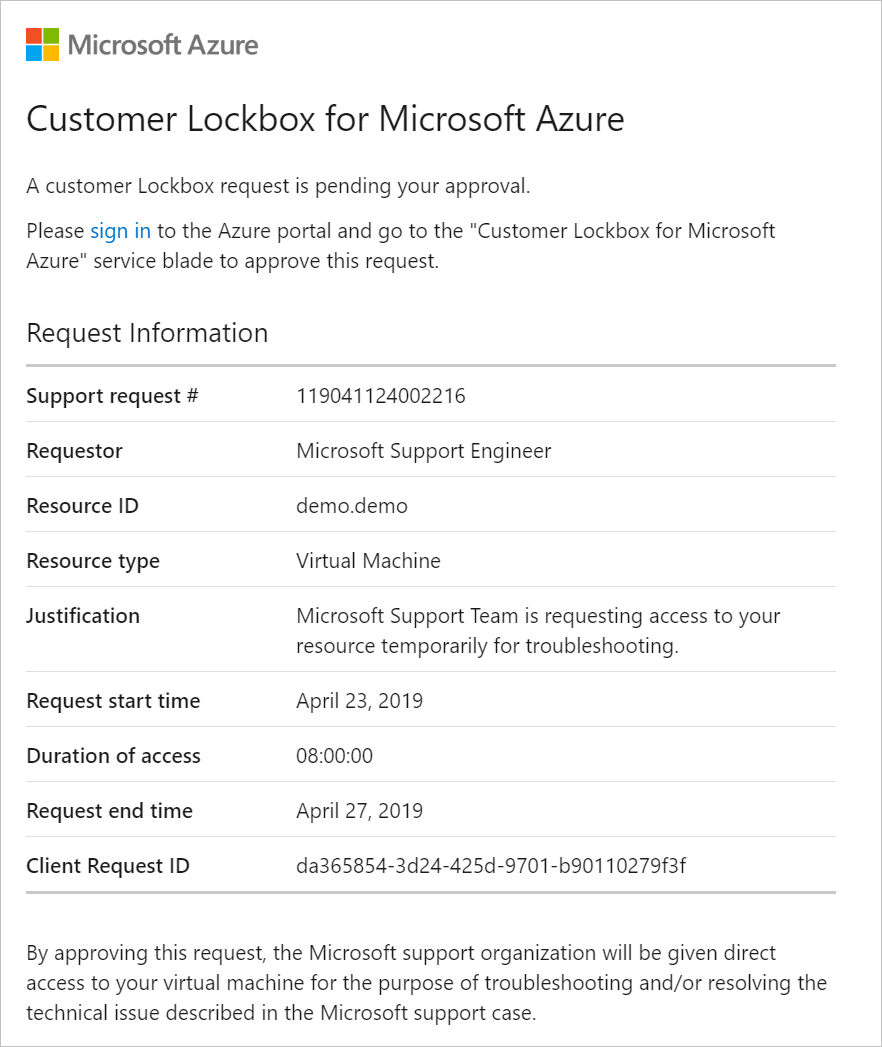Click the Microsoft Azure logo icon

[x=42, y=45]
